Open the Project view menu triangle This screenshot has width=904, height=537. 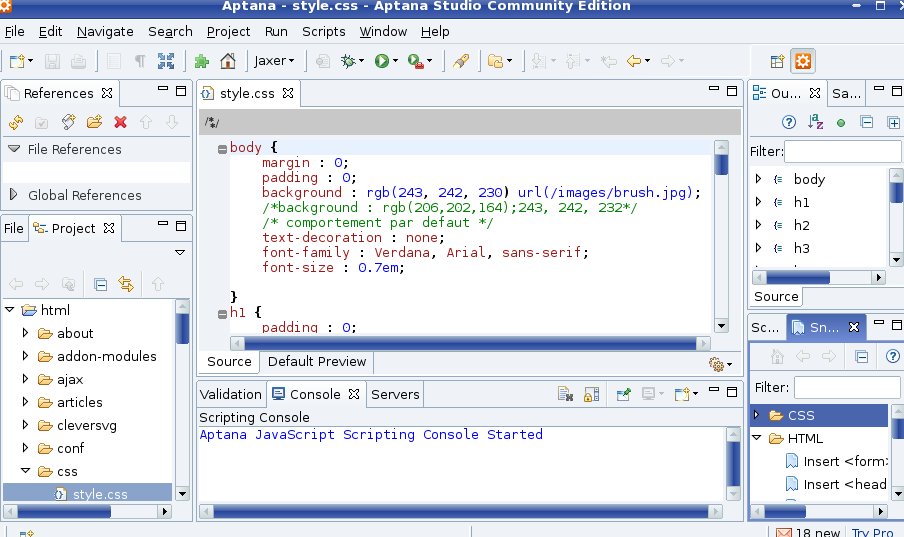[x=180, y=253]
